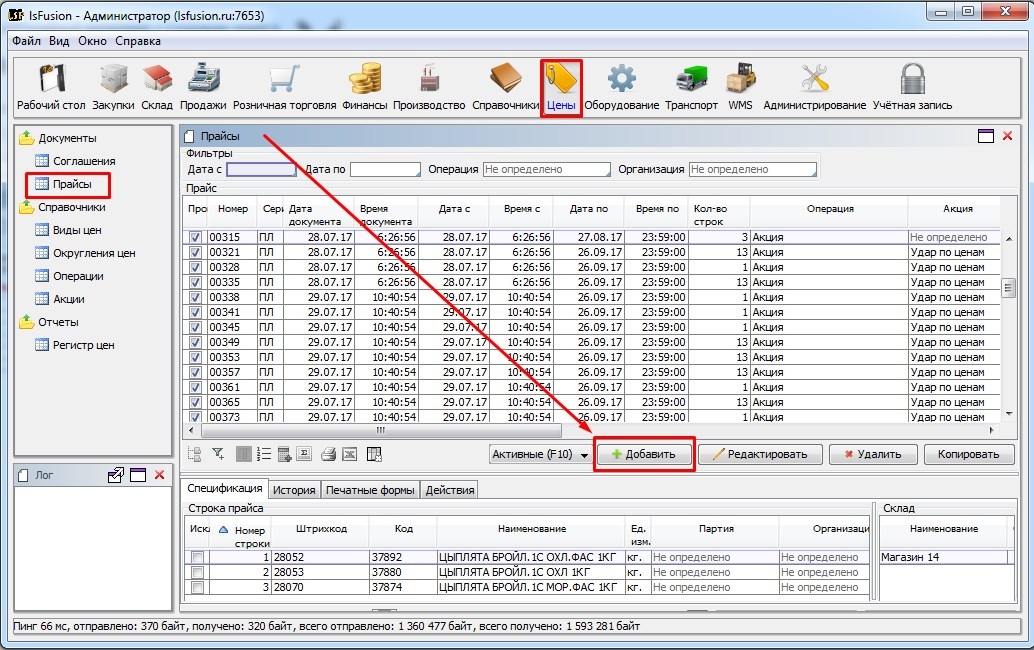The image size is (1034, 650).
Task: Open the Организация filter dropdown
Action: pyautogui.click(x=752, y=170)
